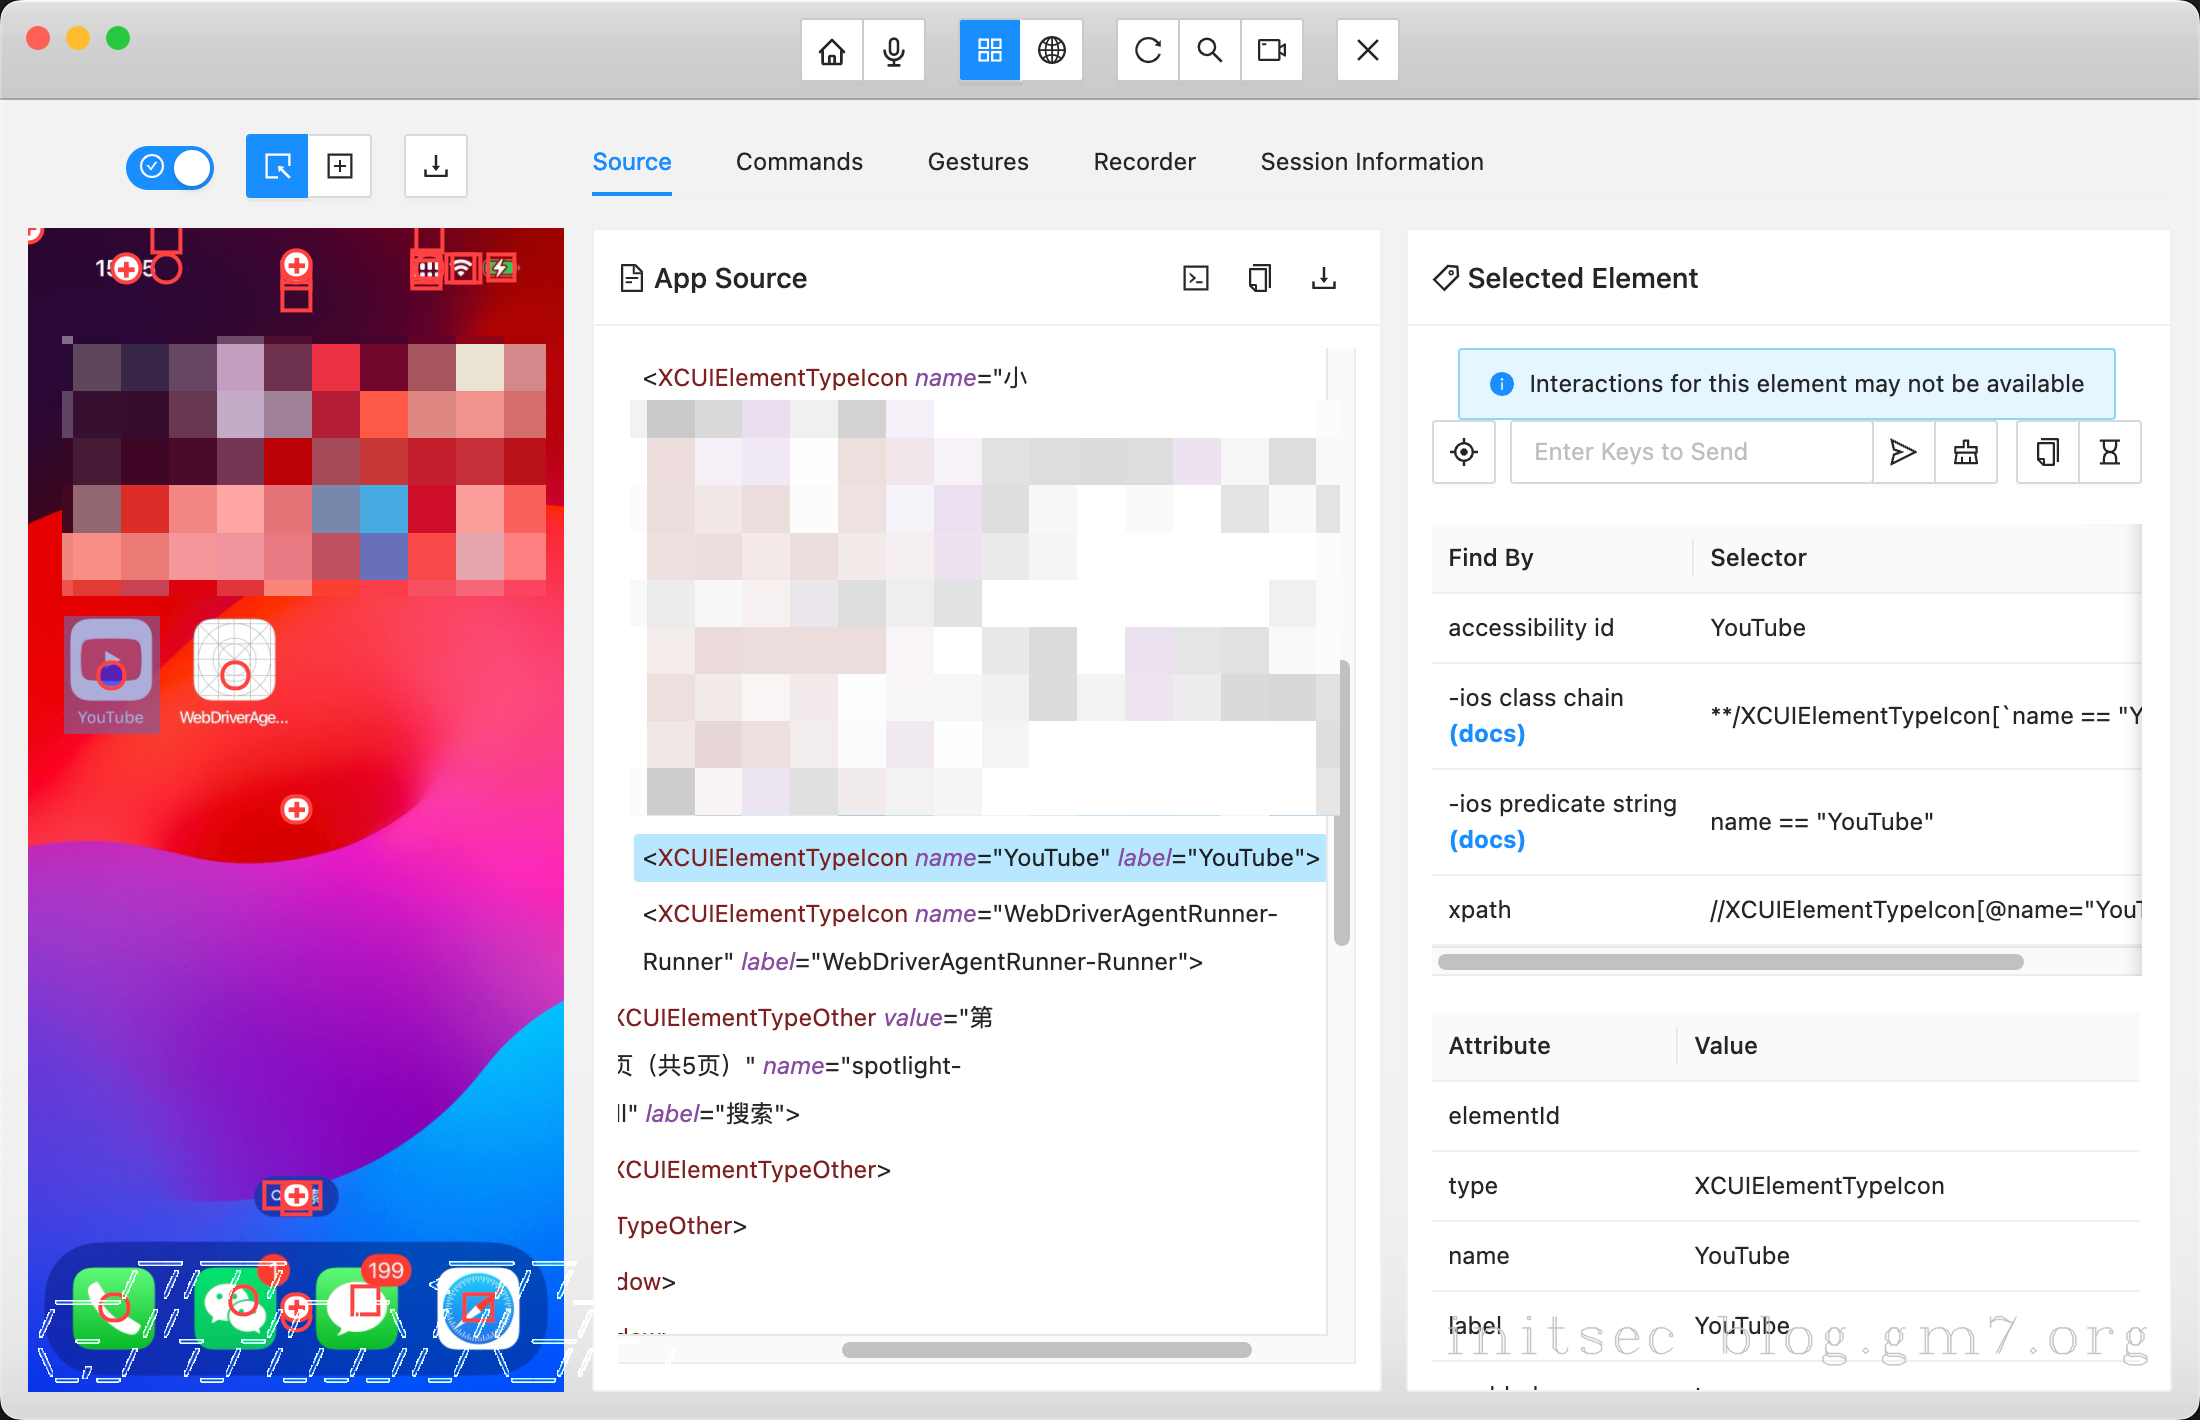The height and width of the screenshot is (1420, 2200).
Task: Tap the selected element crosshair button
Action: click(x=1464, y=452)
